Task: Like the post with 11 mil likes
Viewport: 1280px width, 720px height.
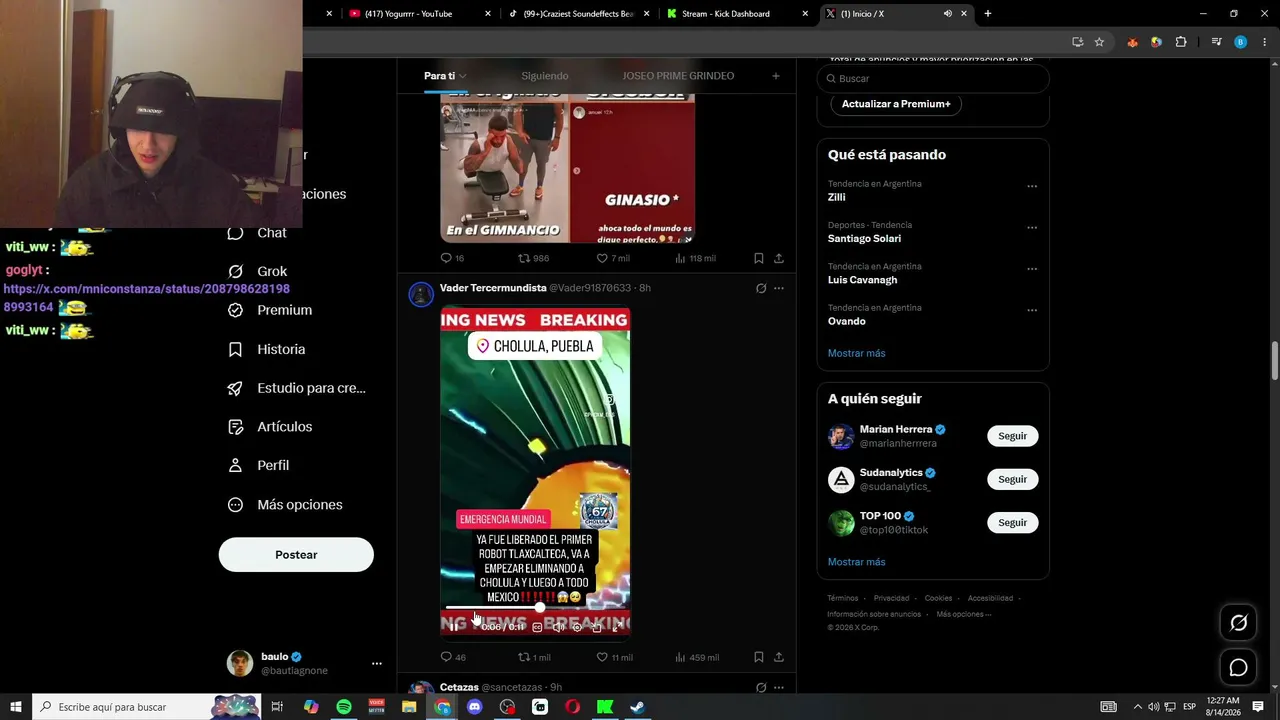Action: pyautogui.click(x=614, y=657)
